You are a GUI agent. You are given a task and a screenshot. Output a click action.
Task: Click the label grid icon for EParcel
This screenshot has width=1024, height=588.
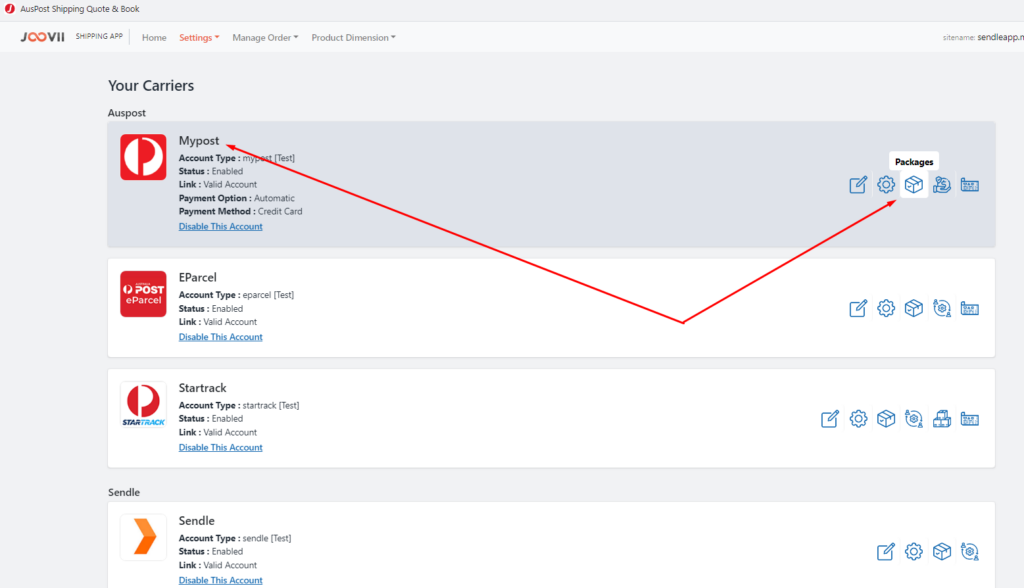point(970,309)
